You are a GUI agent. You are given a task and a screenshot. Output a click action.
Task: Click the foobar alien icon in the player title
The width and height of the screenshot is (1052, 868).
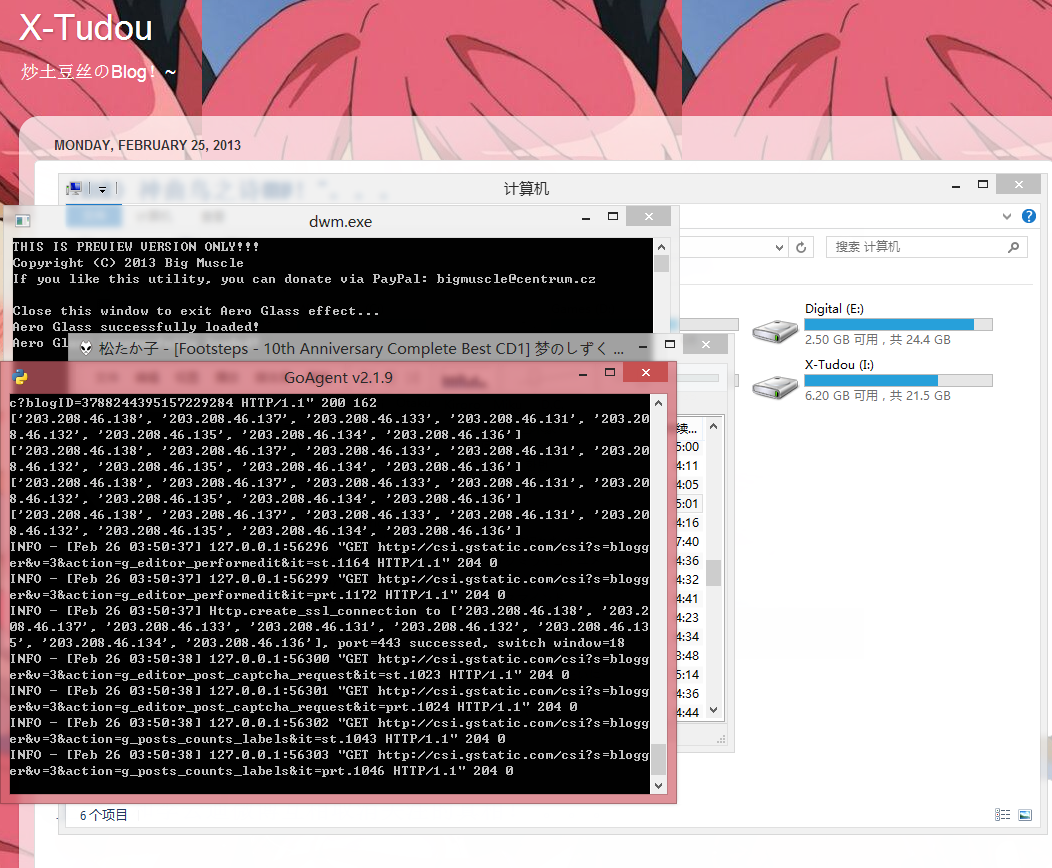pyautogui.click(x=86, y=347)
